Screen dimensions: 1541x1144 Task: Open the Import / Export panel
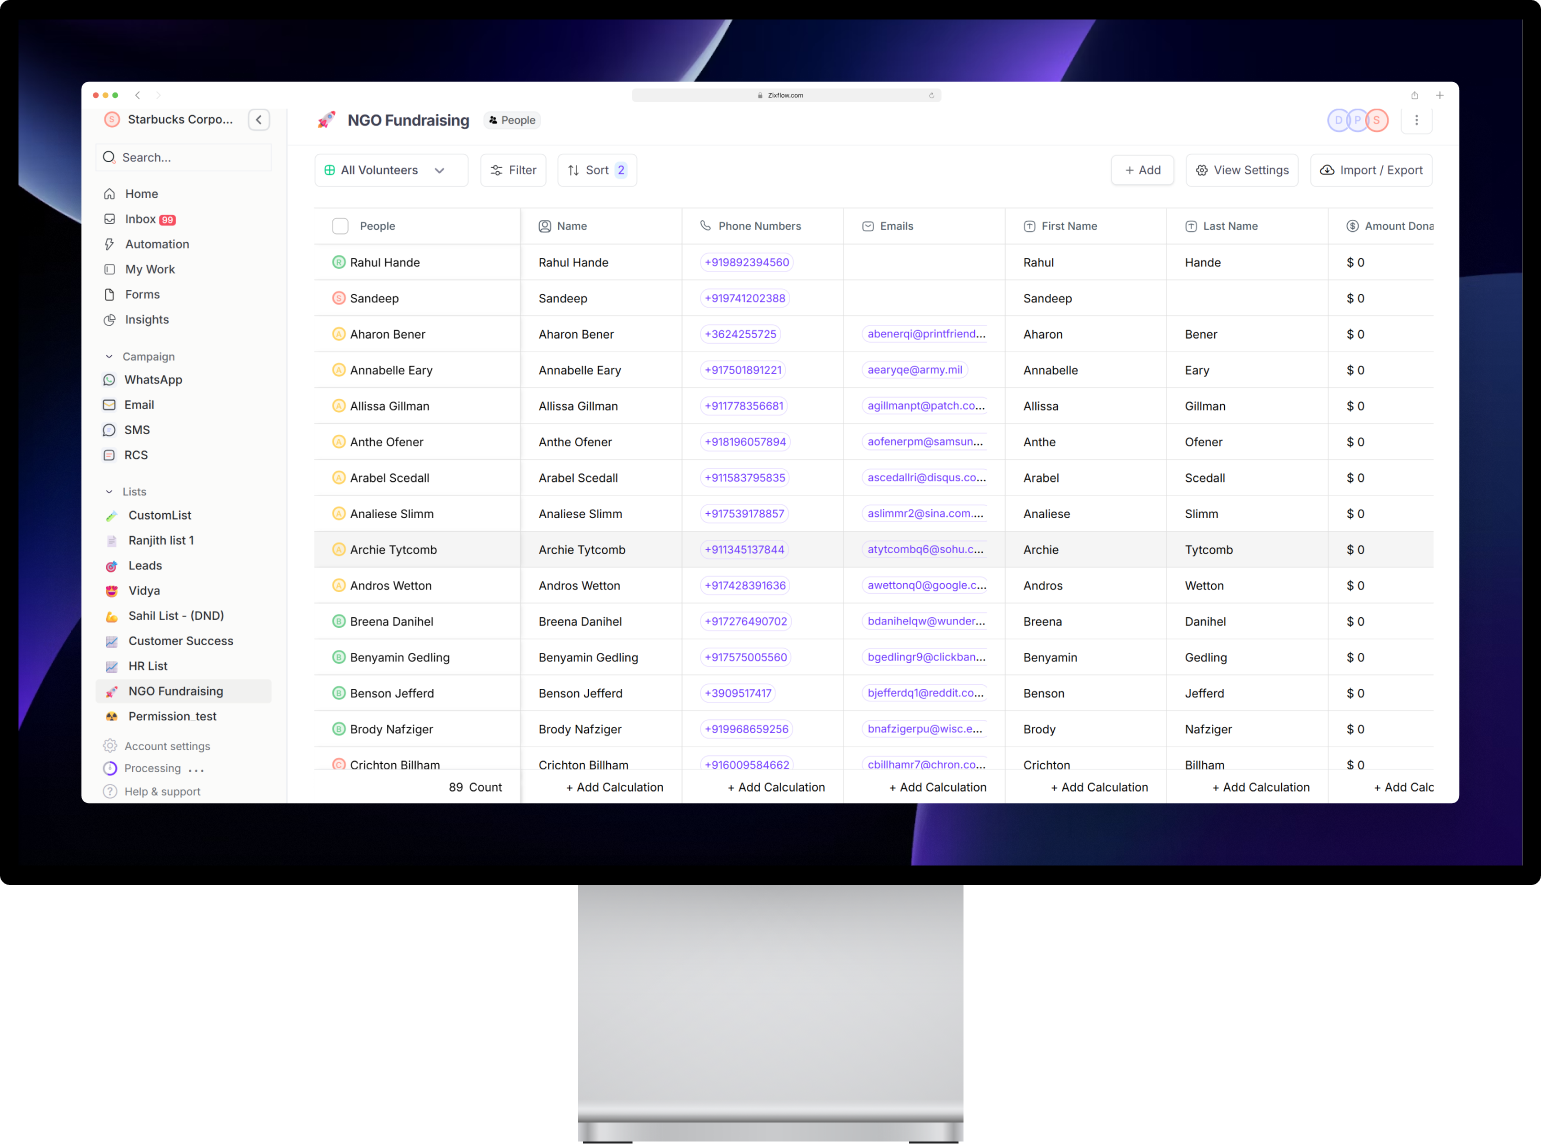click(1371, 170)
